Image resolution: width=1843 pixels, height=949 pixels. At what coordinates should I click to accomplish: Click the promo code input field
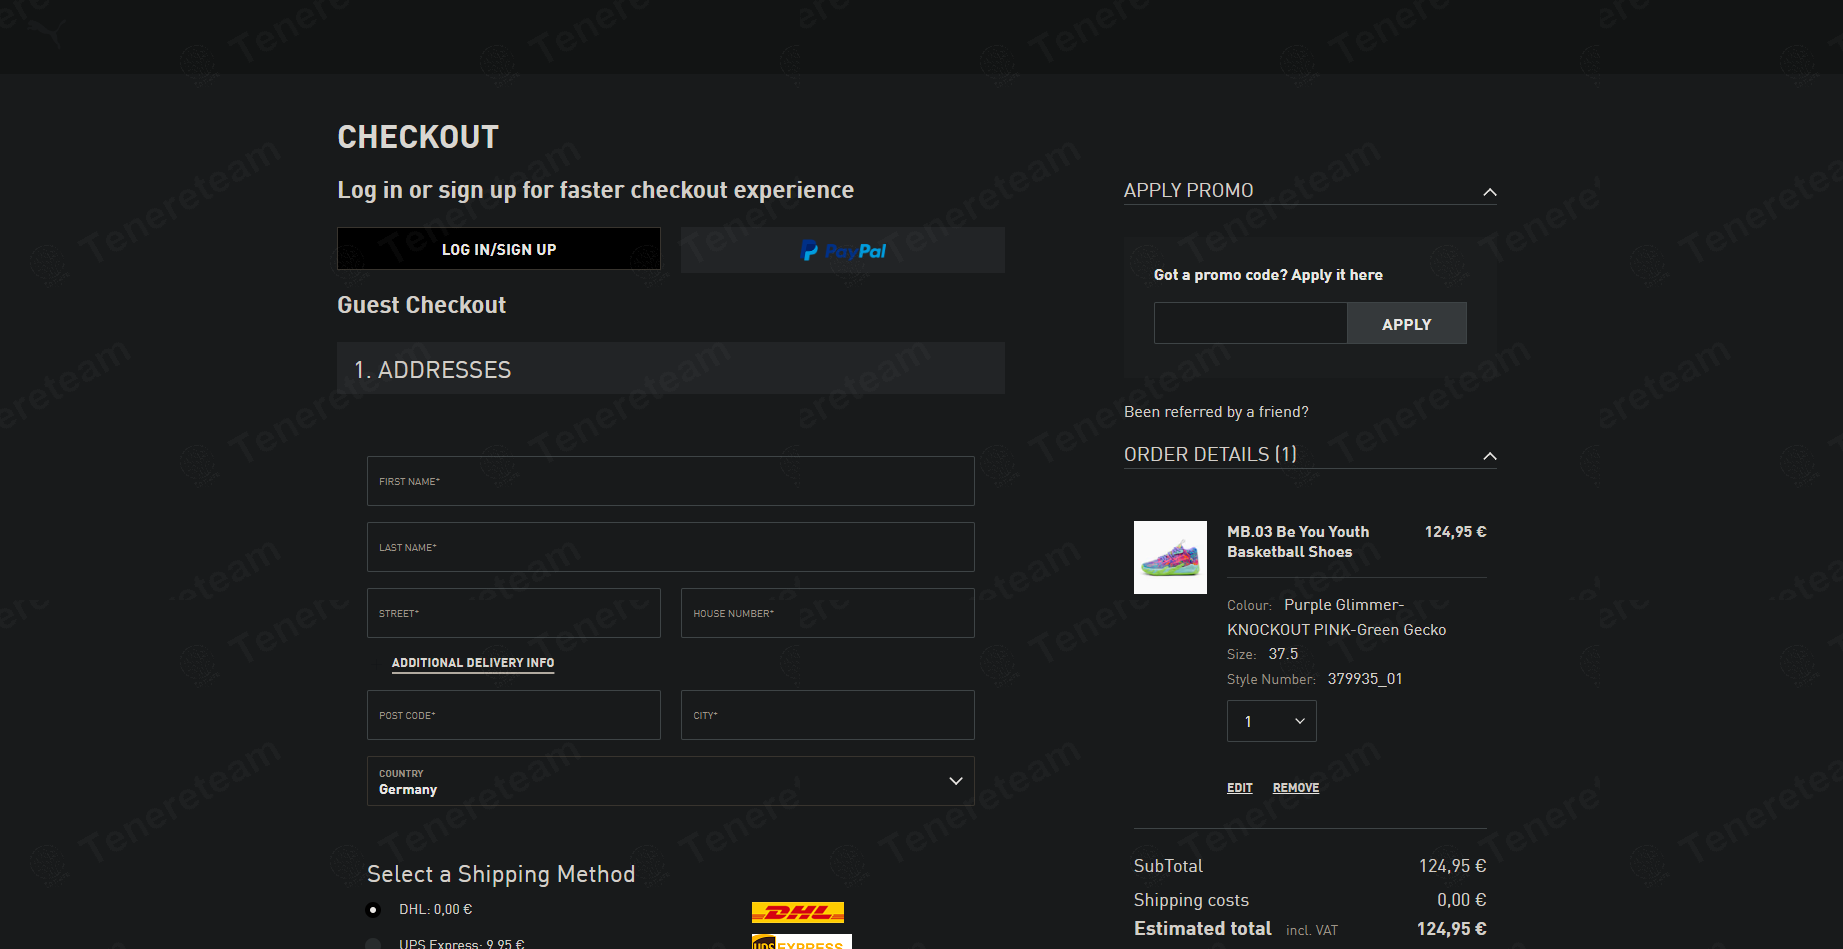1250,323
